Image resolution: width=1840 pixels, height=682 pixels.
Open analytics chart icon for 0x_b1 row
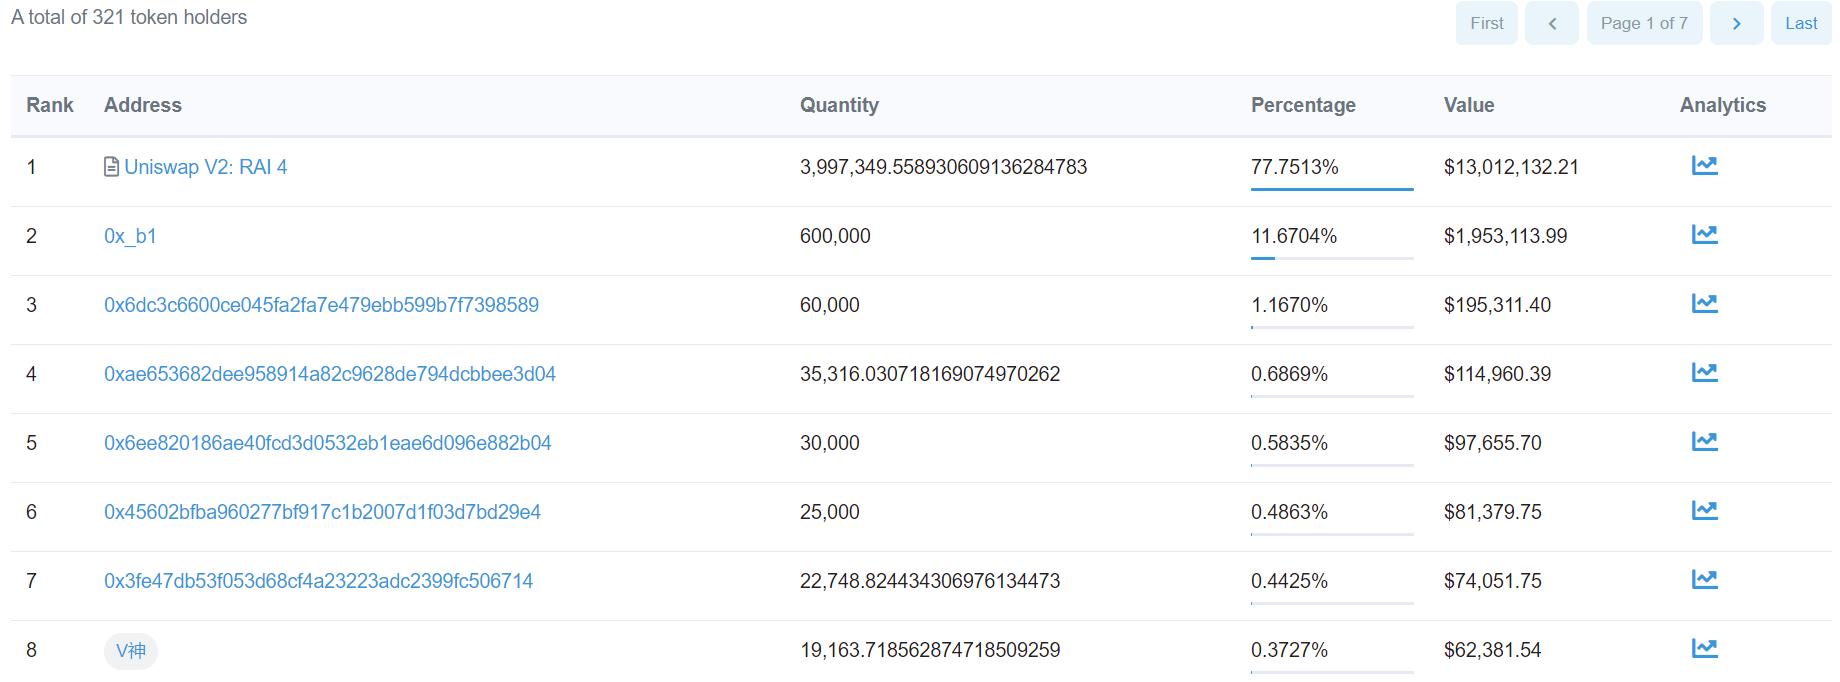coord(1704,235)
